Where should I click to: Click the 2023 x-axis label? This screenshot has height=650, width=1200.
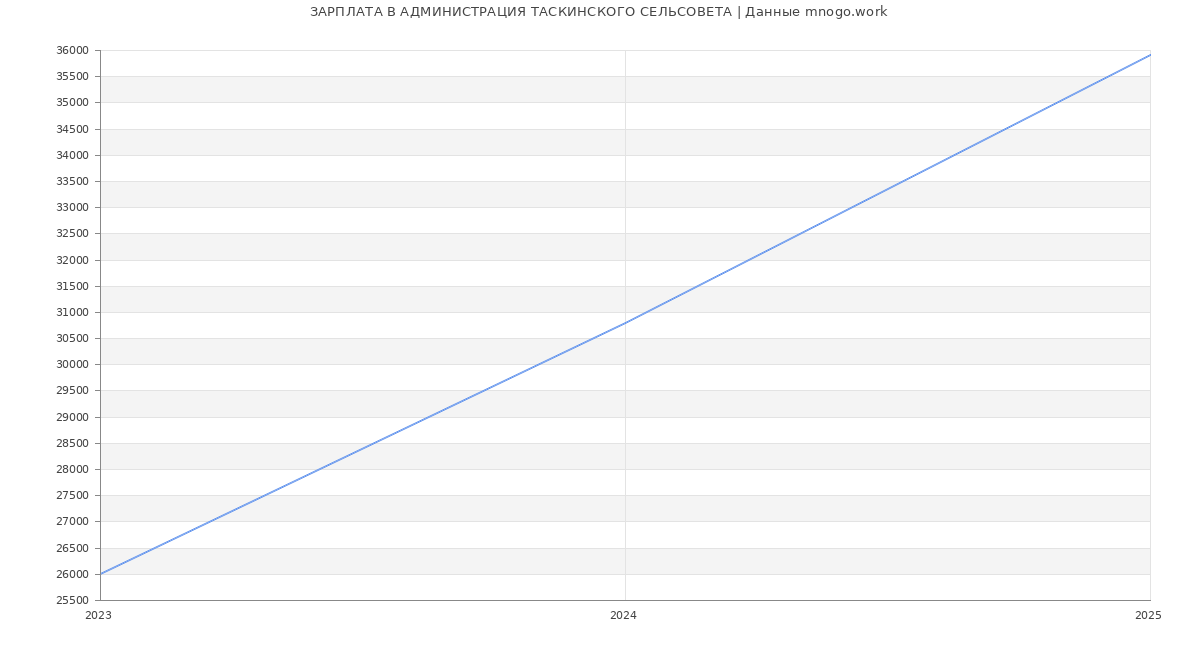tap(99, 615)
